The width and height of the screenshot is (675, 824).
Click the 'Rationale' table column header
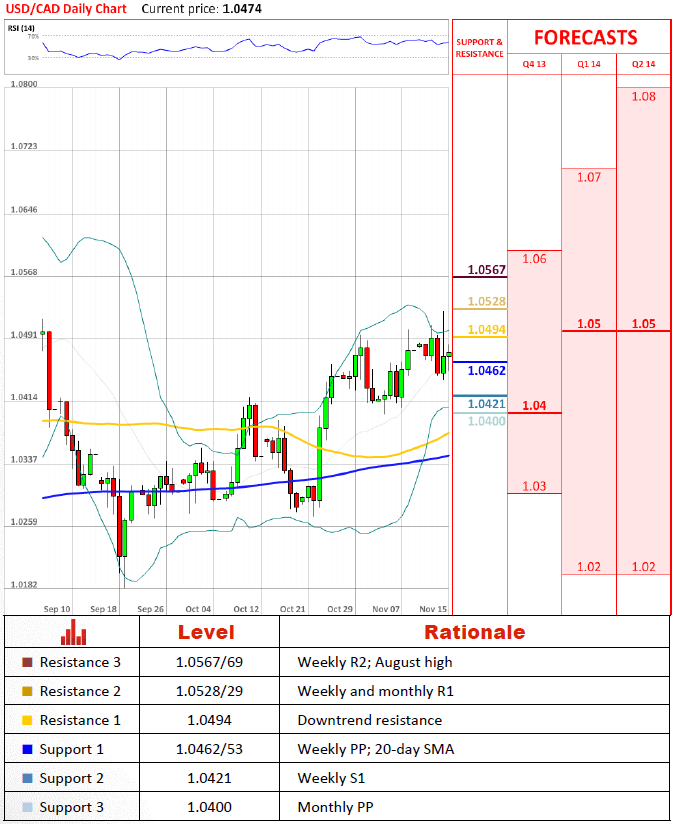pos(475,632)
